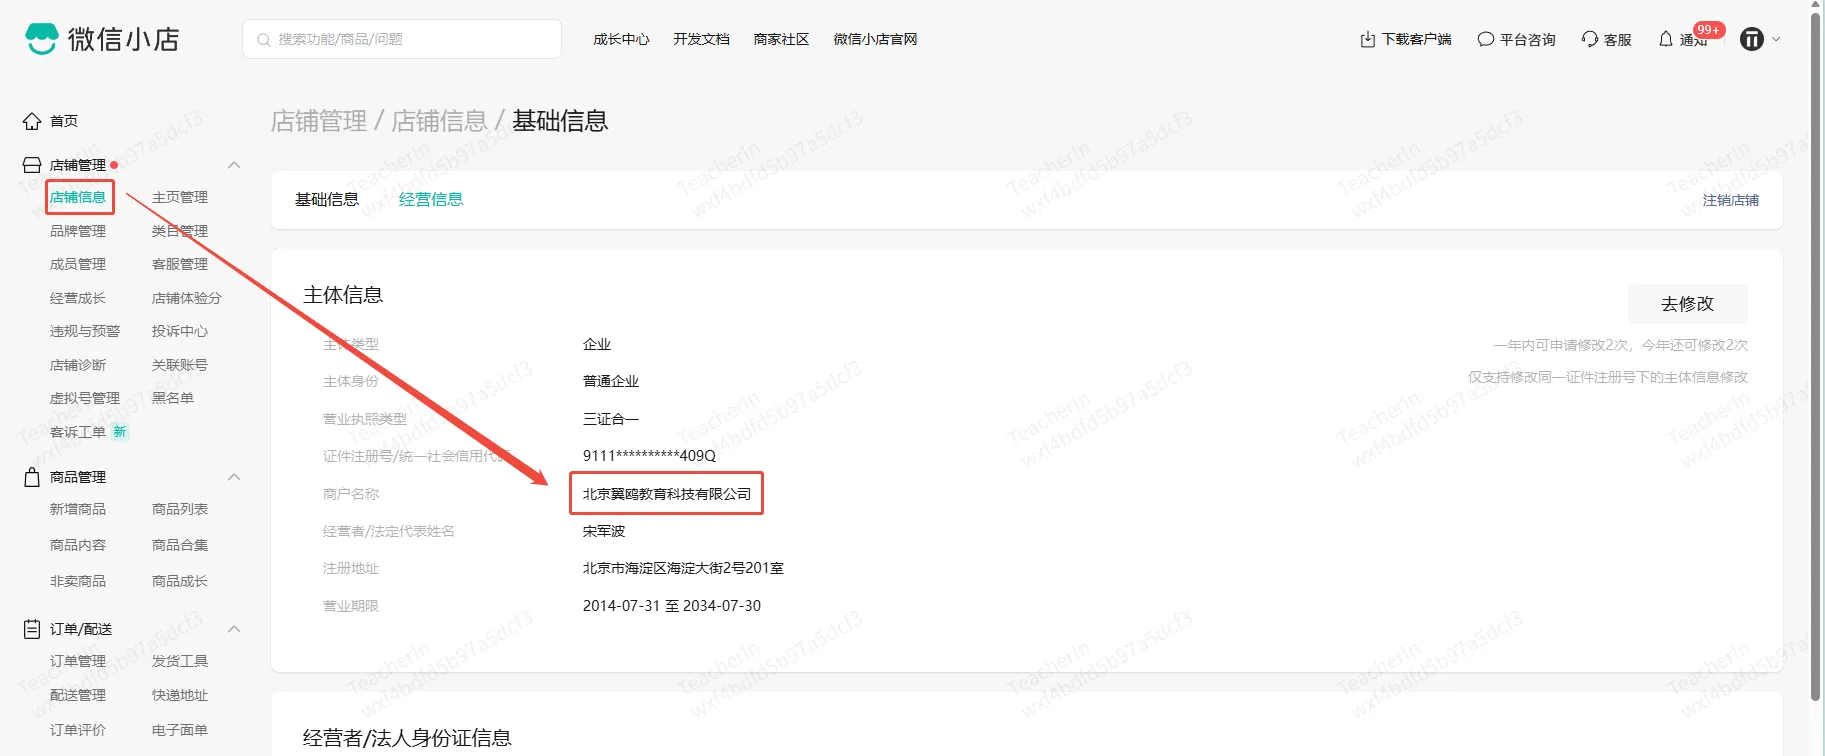Open 电子面单 in sidebar
The image size is (1825, 756).
coord(180,730)
